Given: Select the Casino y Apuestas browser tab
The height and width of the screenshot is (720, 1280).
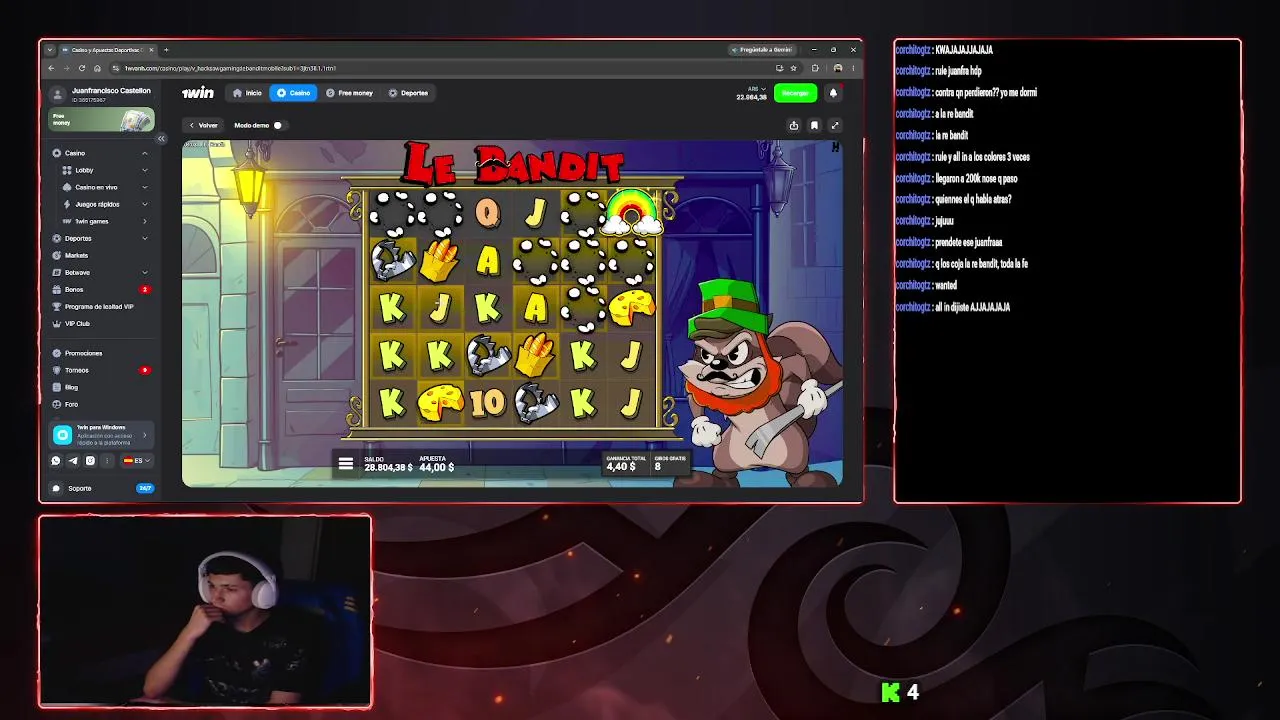Looking at the screenshot, I should pos(108,50).
